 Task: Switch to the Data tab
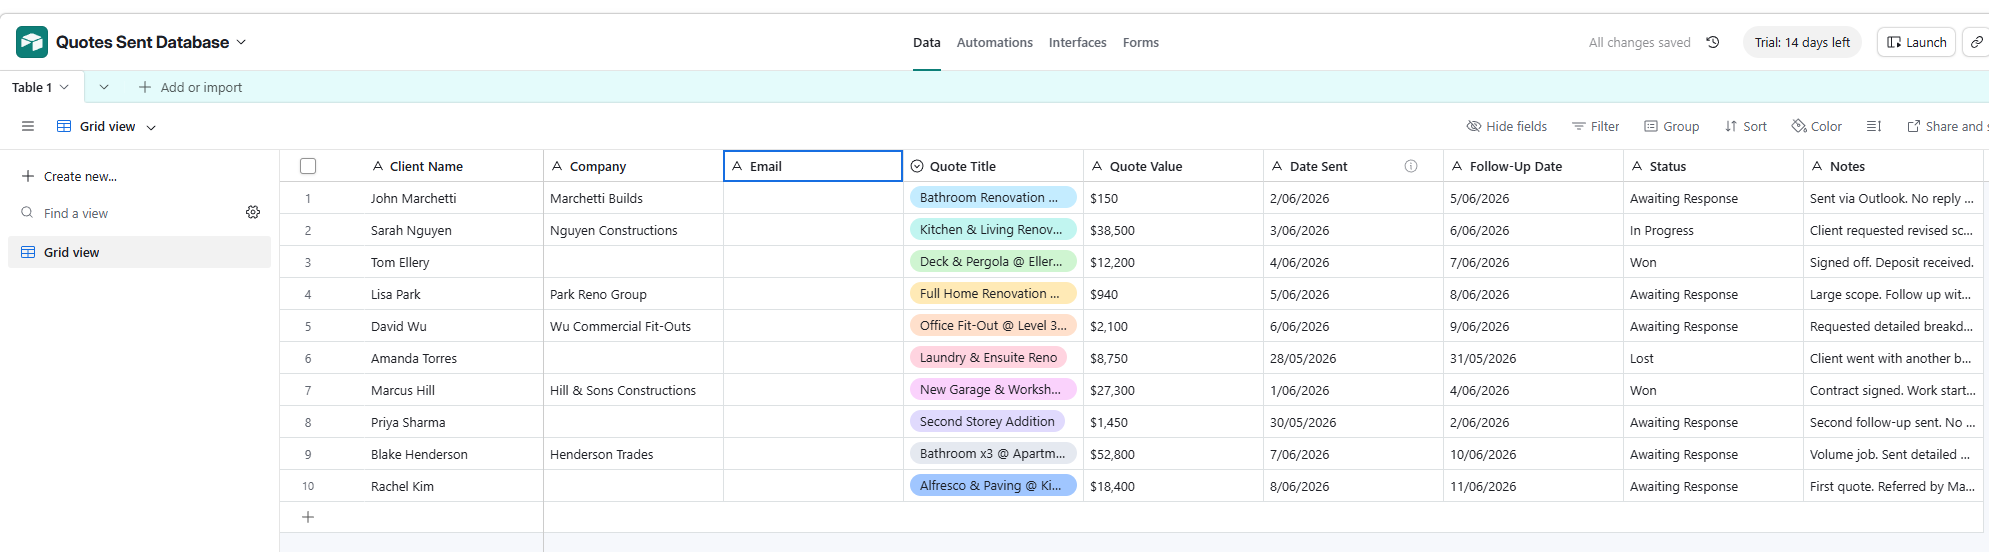click(927, 42)
